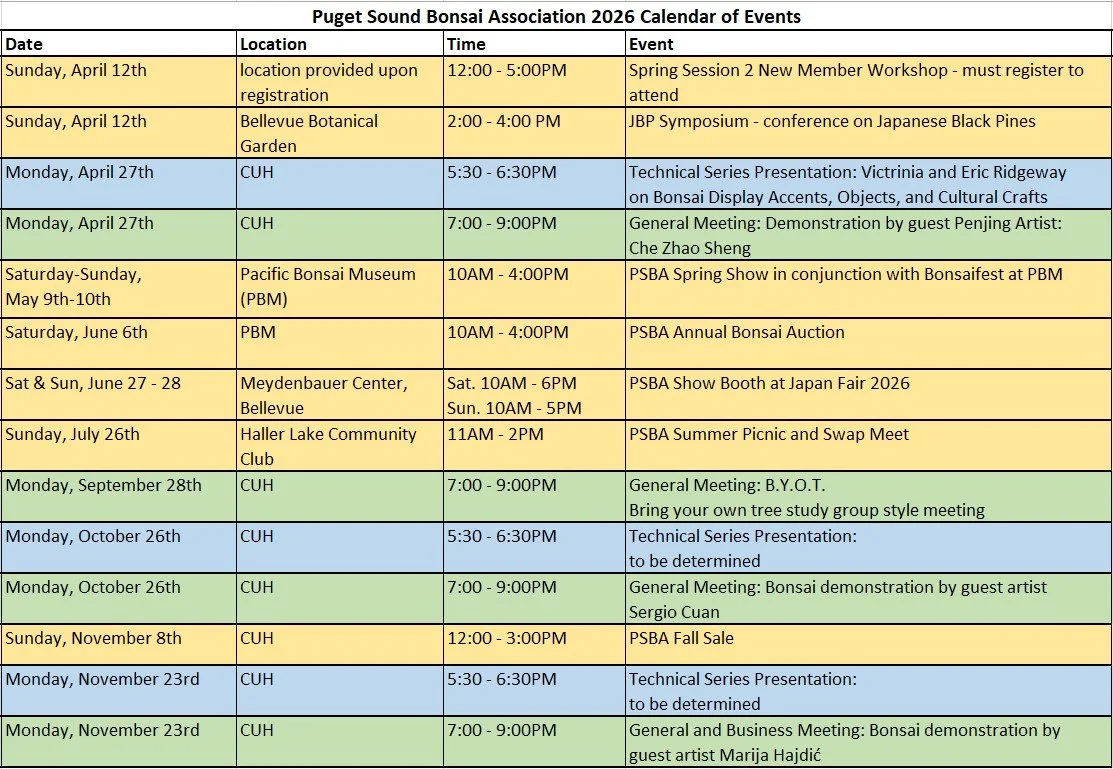Click the Che Zhao Sheng demonstration event cell
The image size is (1113, 769).
coord(869,235)
